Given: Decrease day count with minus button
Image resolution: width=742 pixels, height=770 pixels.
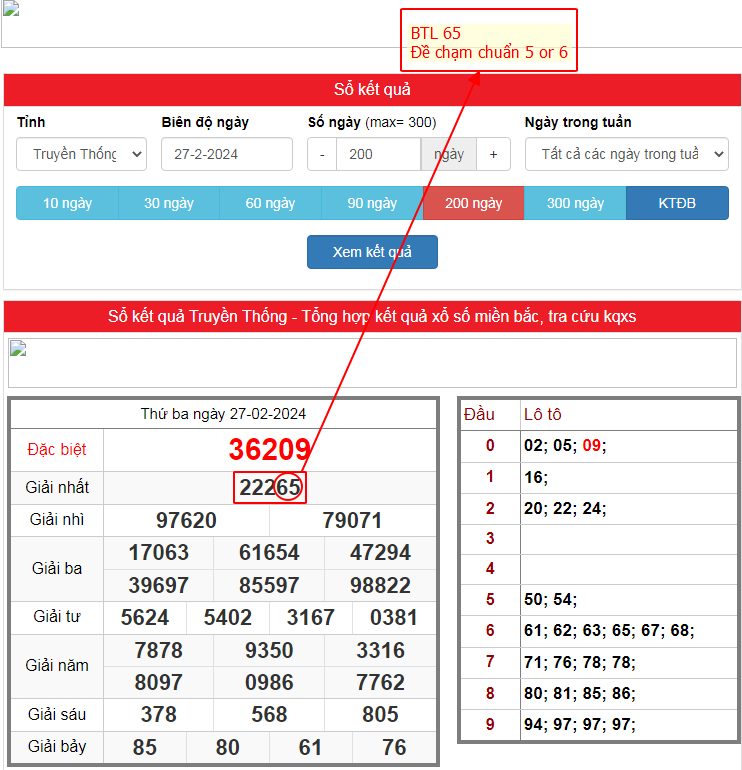Looking at the screenshot, I should pos(322,154).
